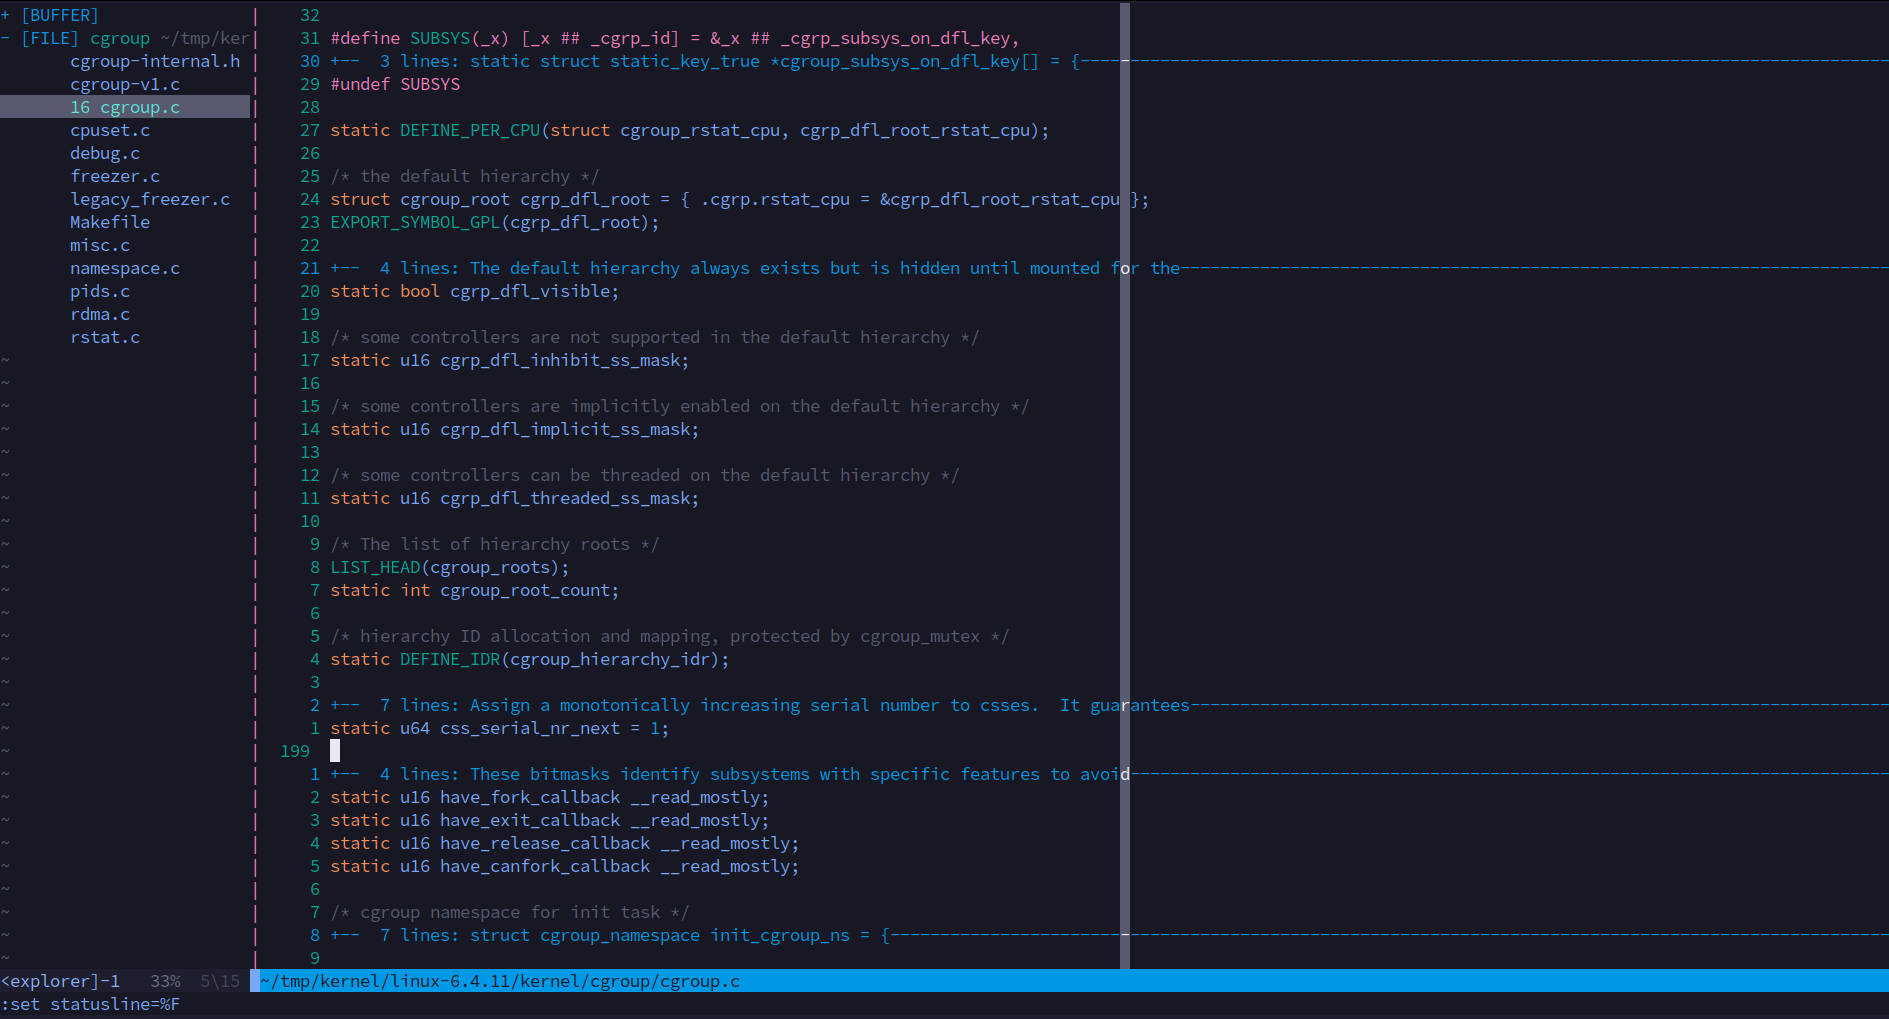Open rstat.c in the sidebar
Viewport: 1889px width, 1019px height.
tap(105, 336)
